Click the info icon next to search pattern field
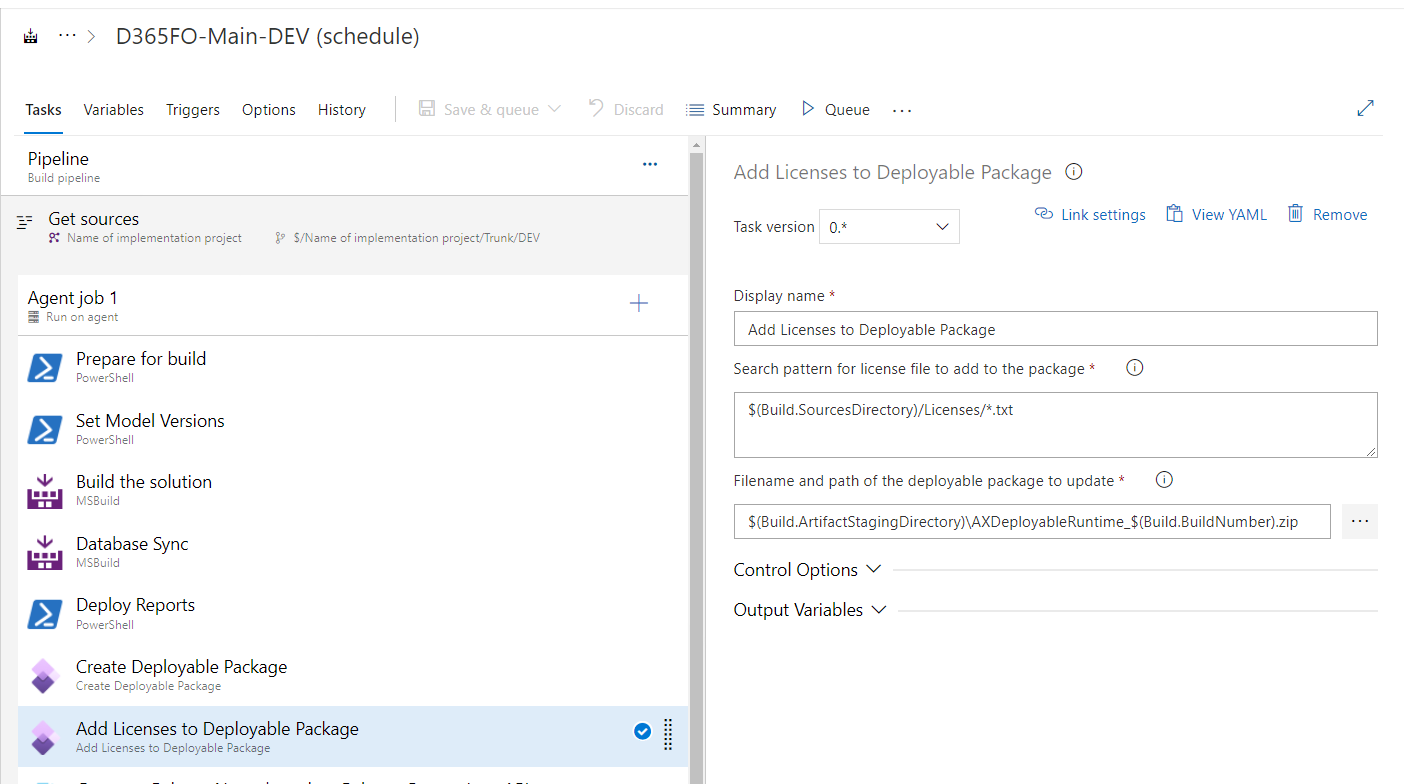This screenshot has width=1404, height=784. pos(1134,367)
